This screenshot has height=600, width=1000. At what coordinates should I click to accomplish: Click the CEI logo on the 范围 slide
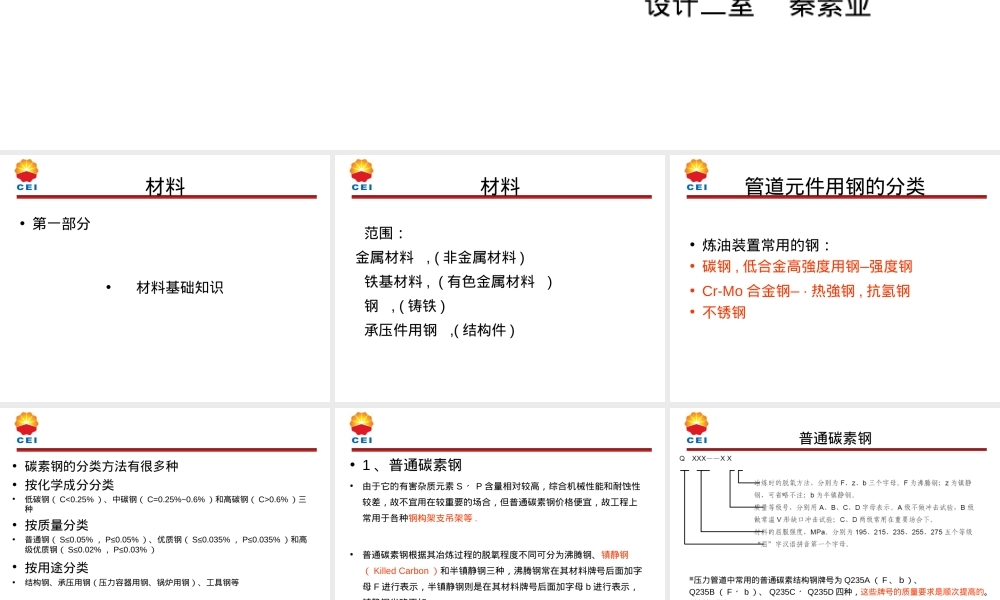tap(362, 175)
